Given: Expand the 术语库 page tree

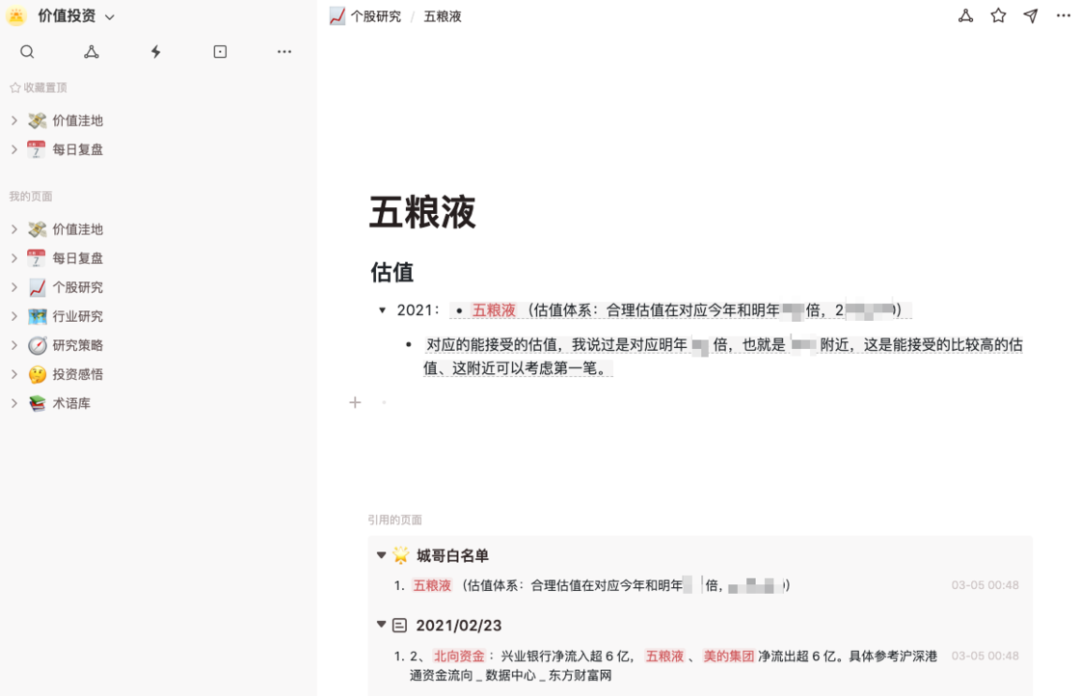Looking at the screenshot, I should tap(14, 404).
